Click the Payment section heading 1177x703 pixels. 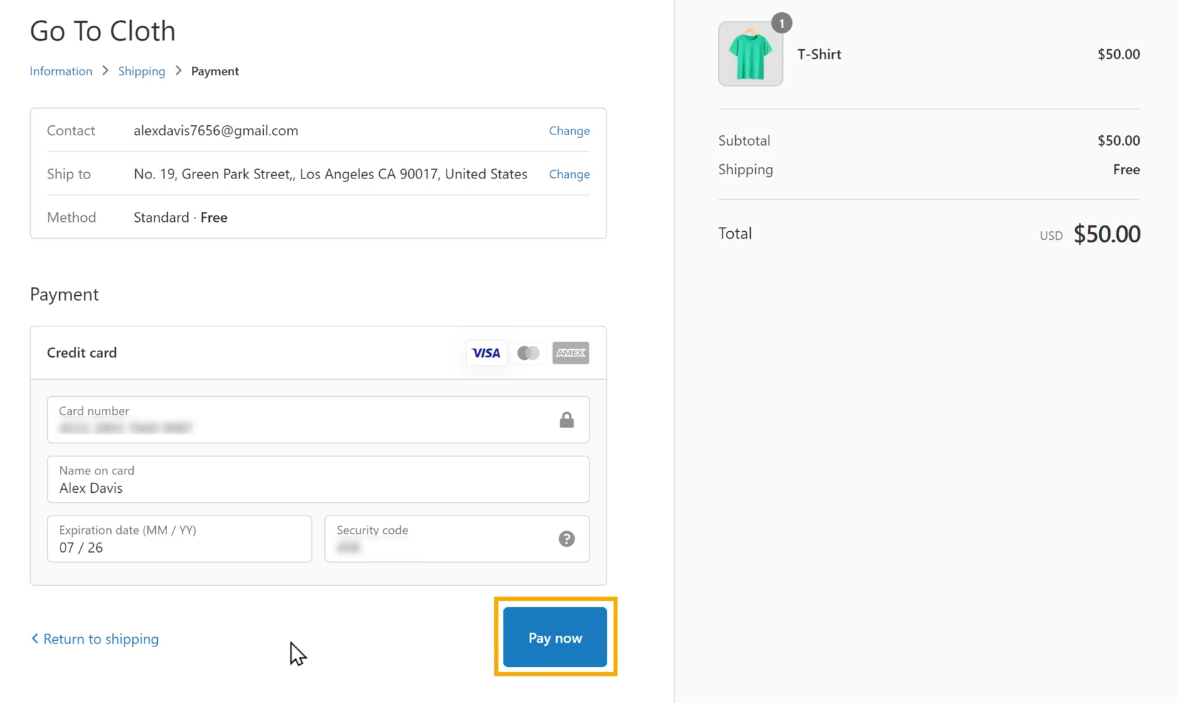(x=65, y=294)
